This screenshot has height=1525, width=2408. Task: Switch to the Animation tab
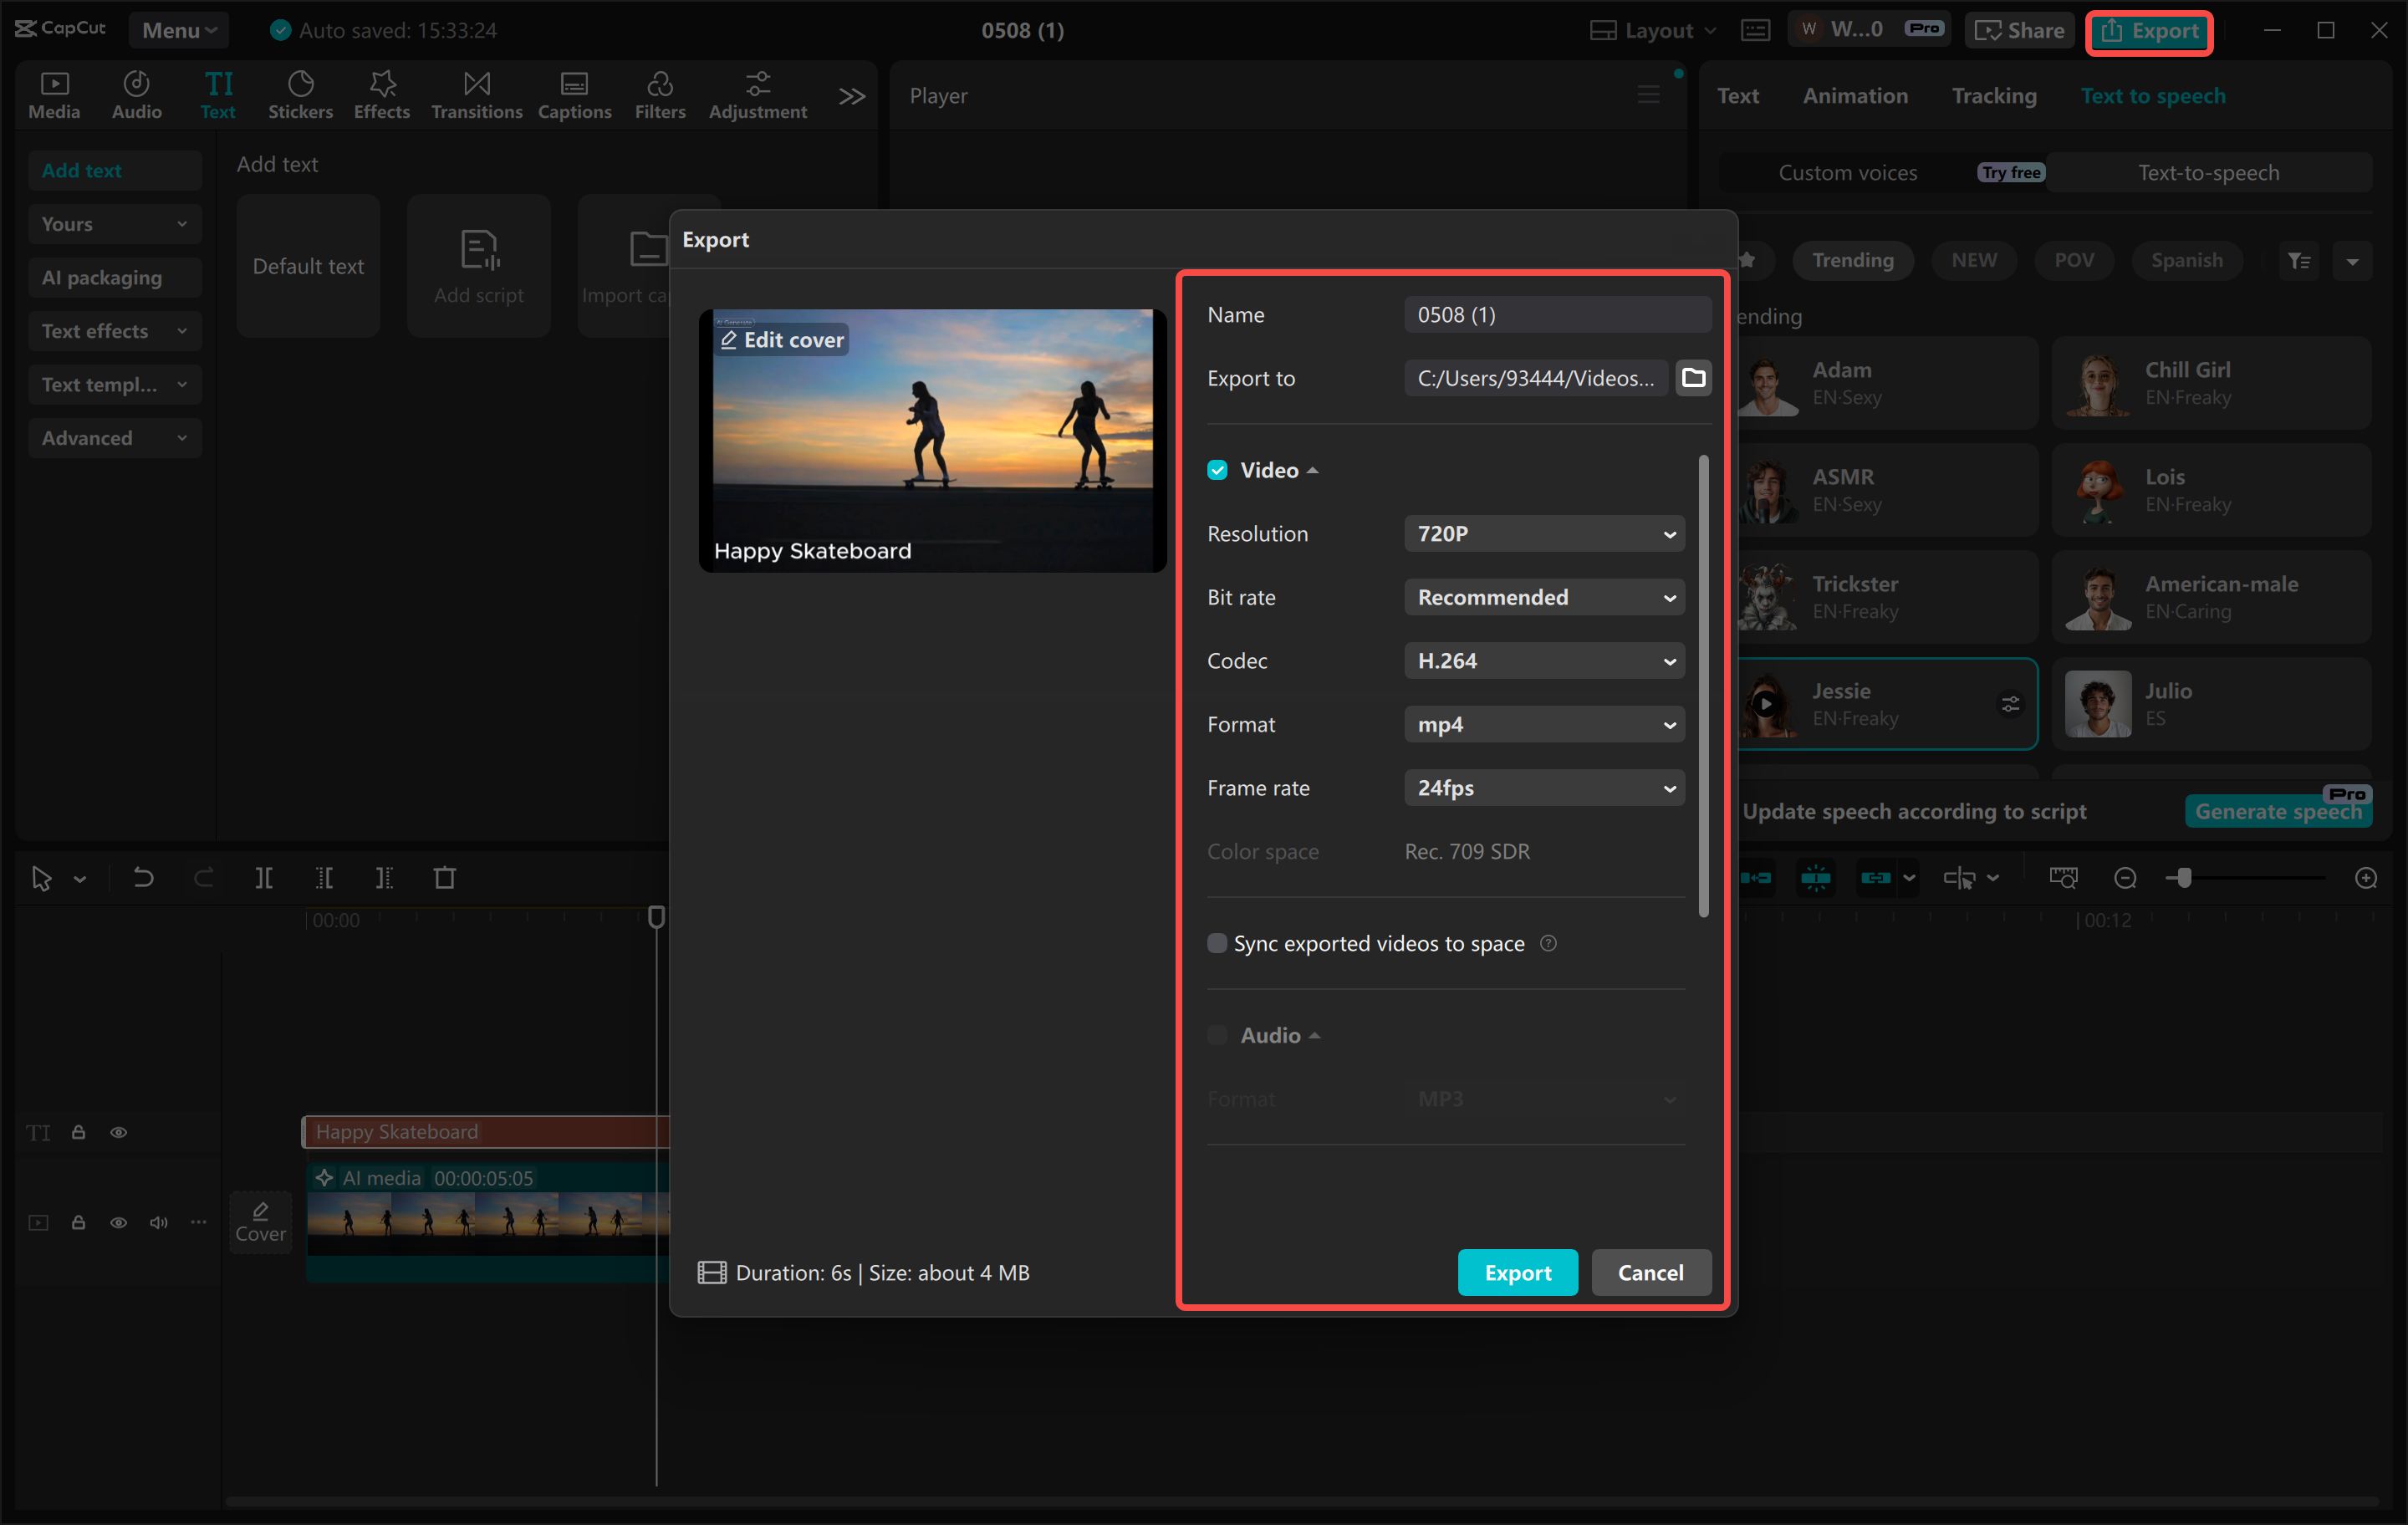pyautogui.click(x=1855, y=95)
